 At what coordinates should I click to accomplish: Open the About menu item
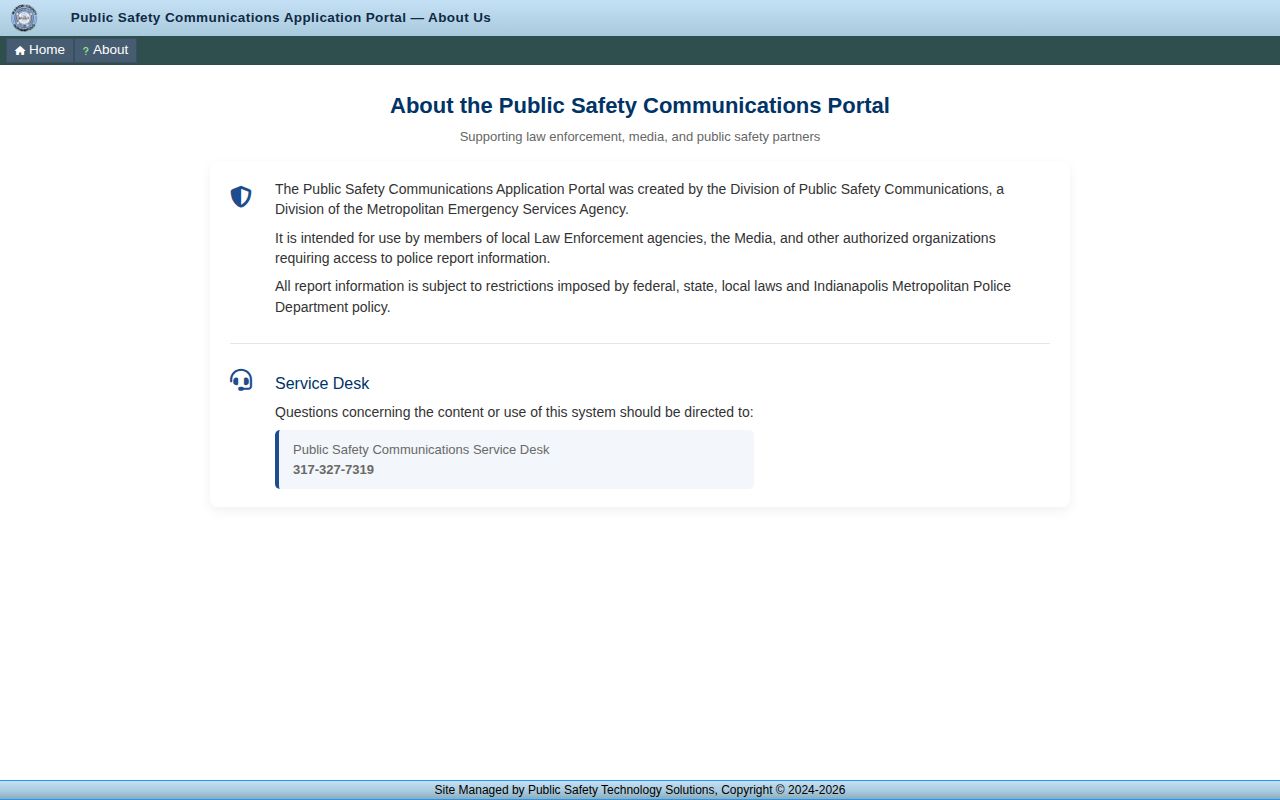point(105,50)
